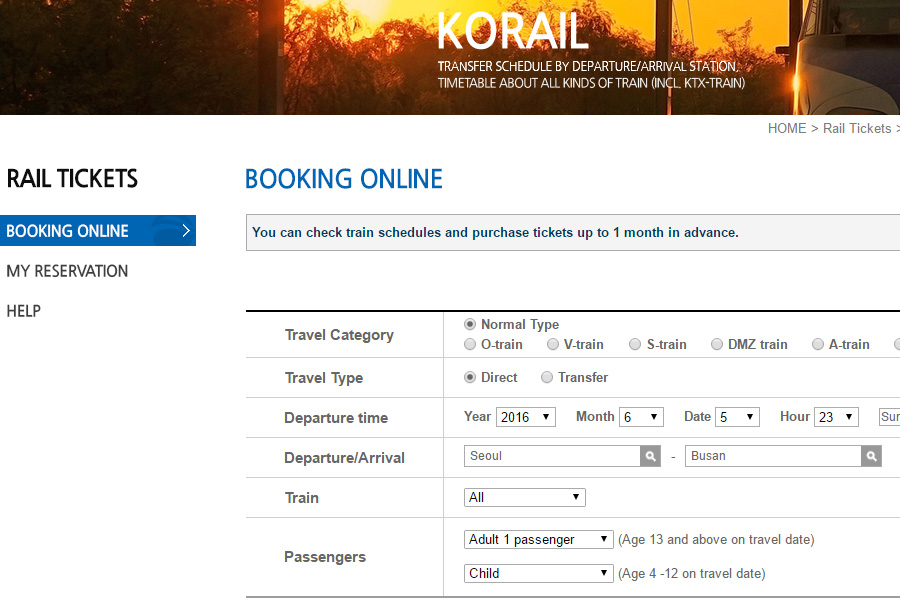
Task: Open the Adult passenger count dropdown
Action: [x=539, y=539]
